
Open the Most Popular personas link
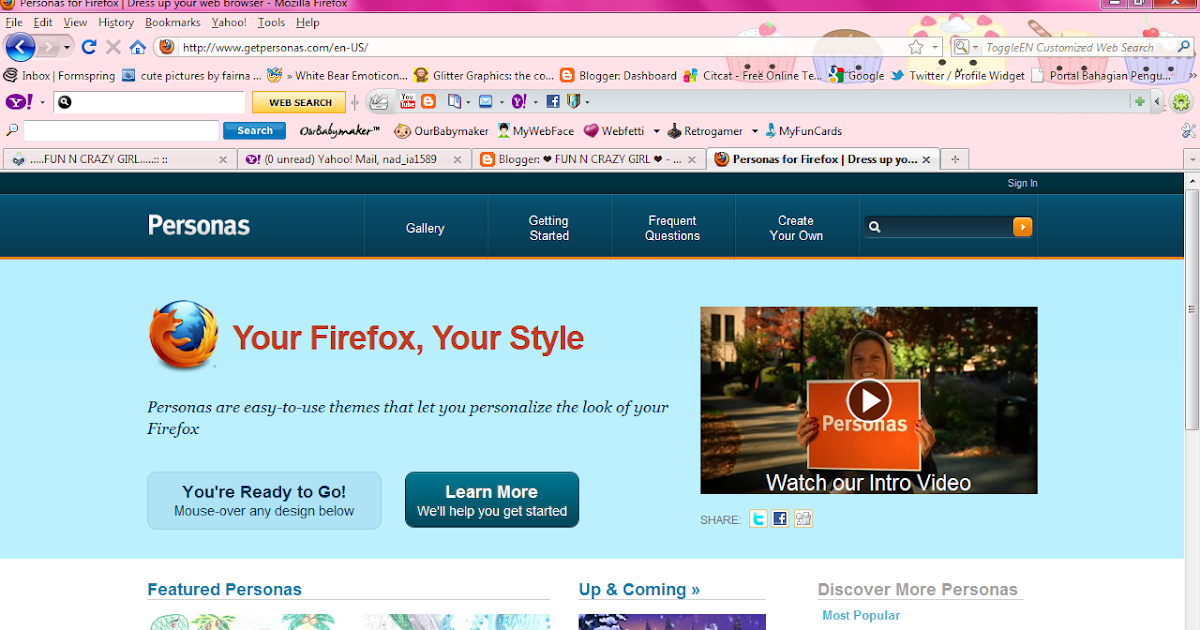click(x=861, y=615)
